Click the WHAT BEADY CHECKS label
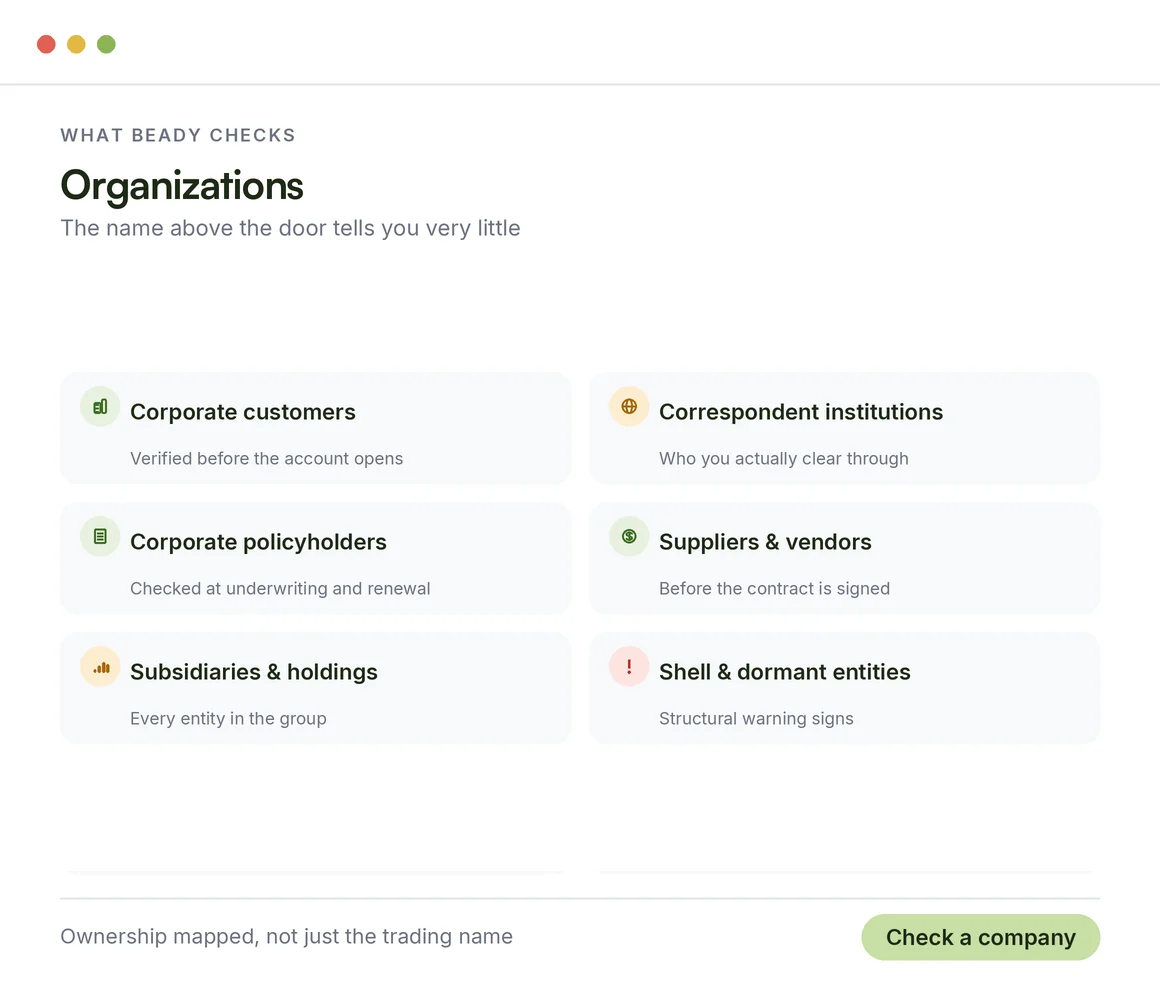This screenshot has width=1160, height=1000. (178, 135)
